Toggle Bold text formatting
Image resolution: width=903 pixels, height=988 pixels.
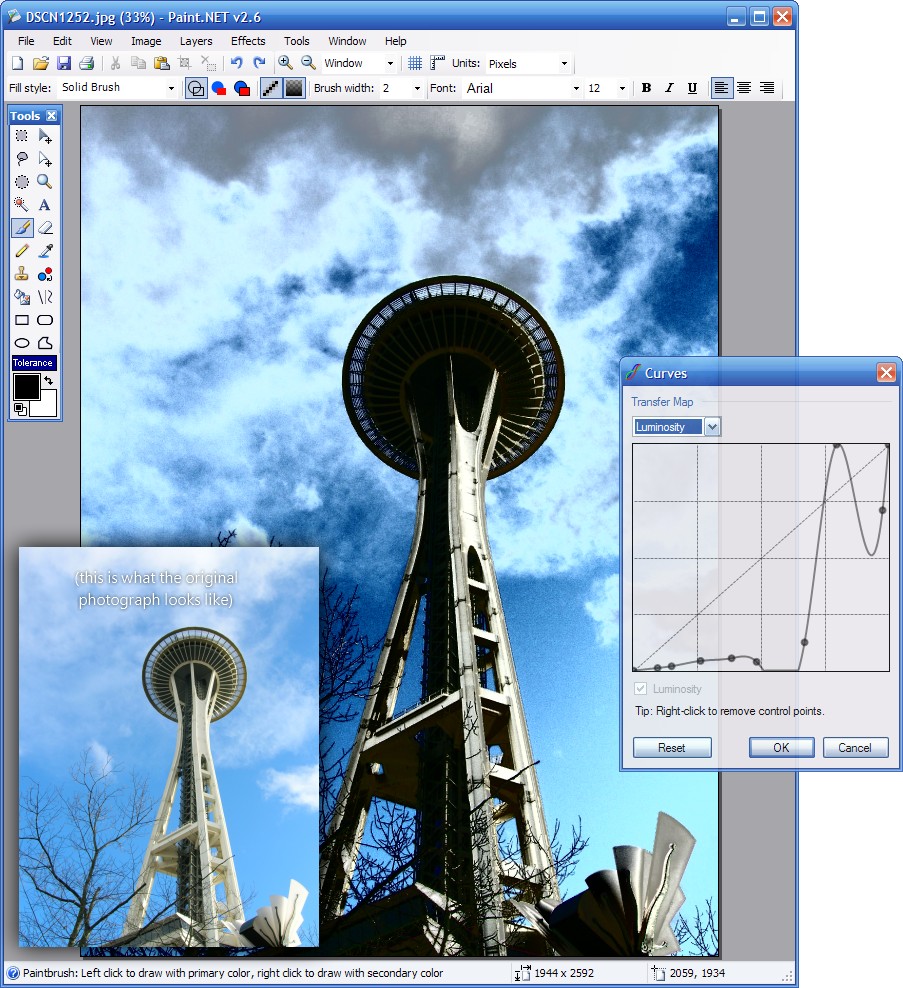[646, 88]
